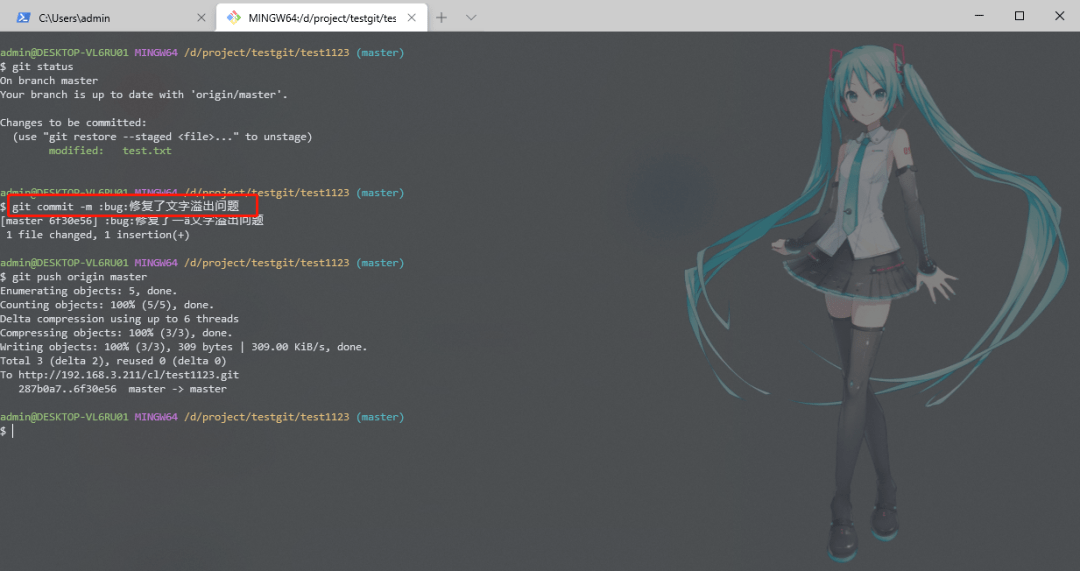Click the 'git status' command line

[x=37, y=67]
